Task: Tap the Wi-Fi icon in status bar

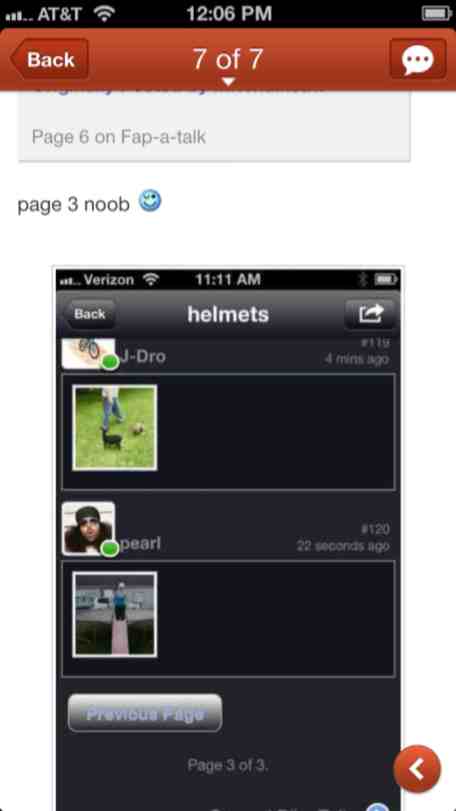Action: point(104,14)
